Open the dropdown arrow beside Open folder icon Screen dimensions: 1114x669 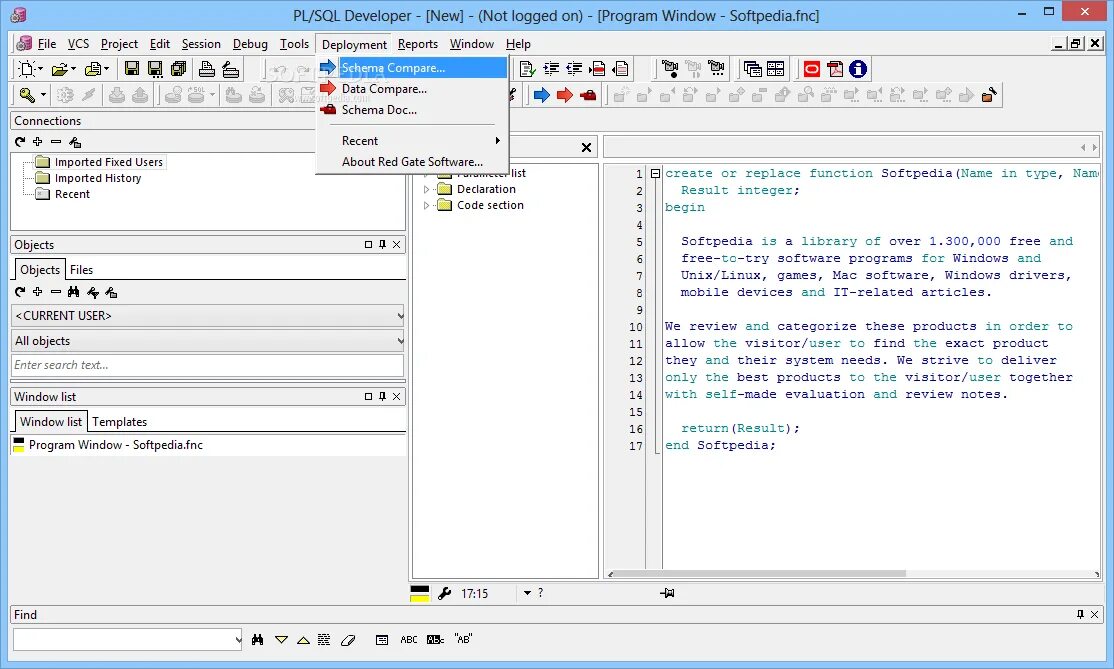click(x=73, y=69)
